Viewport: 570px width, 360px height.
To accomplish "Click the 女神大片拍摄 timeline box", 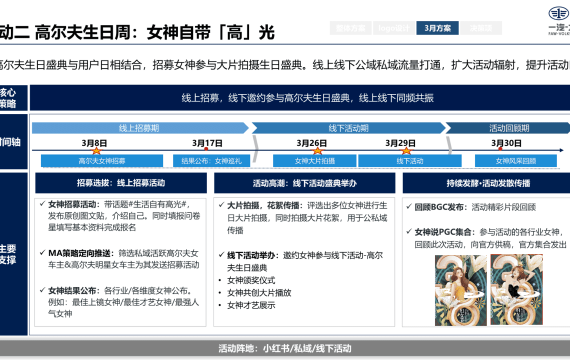I will coord(314,161).
